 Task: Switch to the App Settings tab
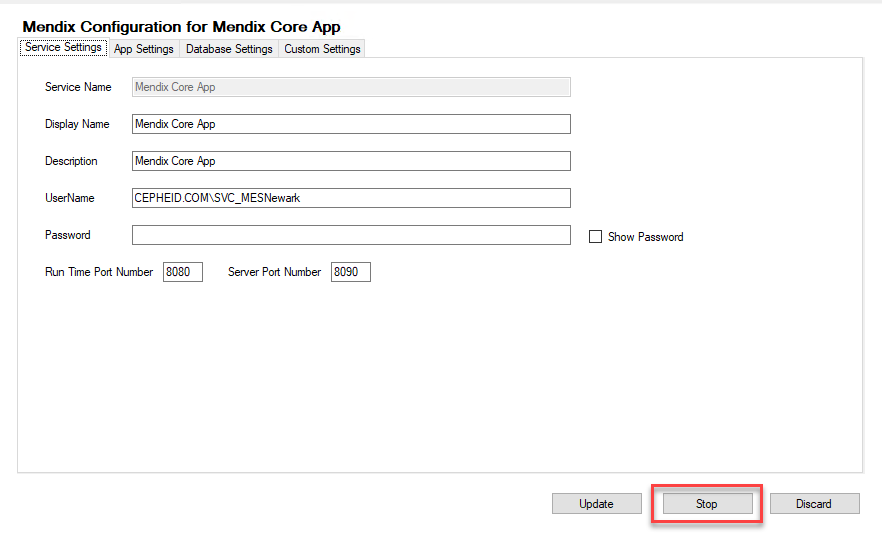[x=144, y=49]
